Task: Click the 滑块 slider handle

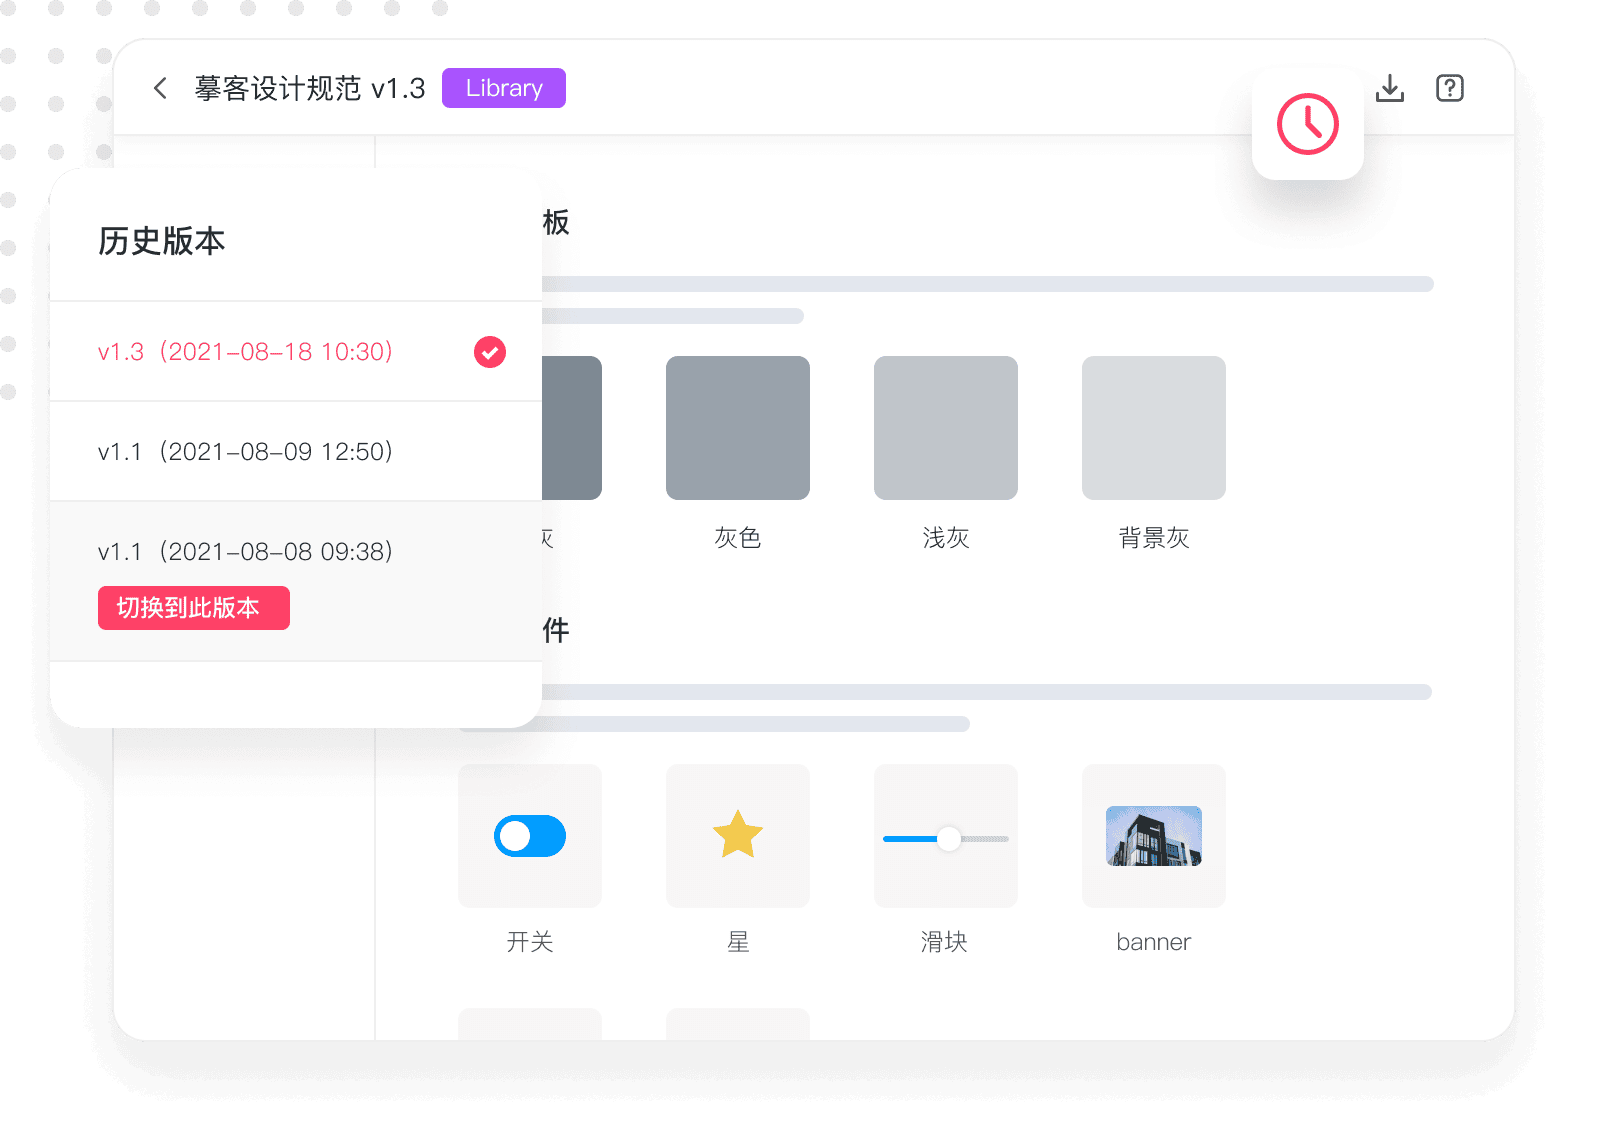Action: pyautogui.click(x=948, y=839)
